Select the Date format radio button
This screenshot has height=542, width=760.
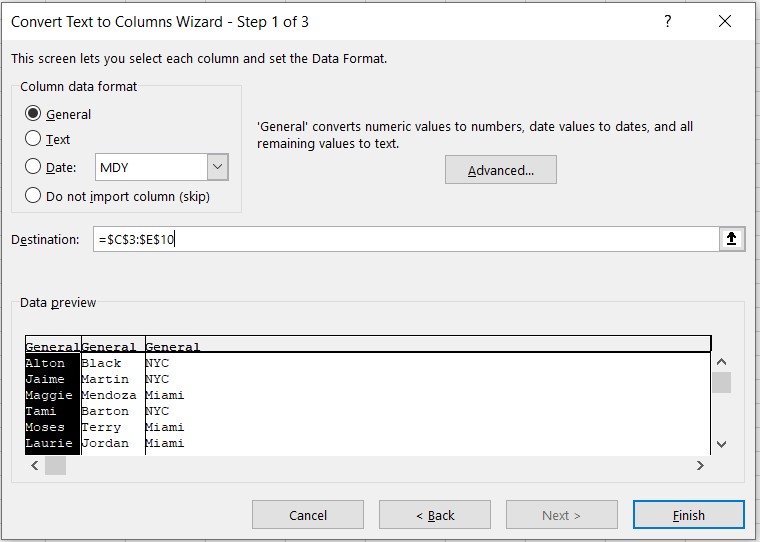tap(34, 167)
